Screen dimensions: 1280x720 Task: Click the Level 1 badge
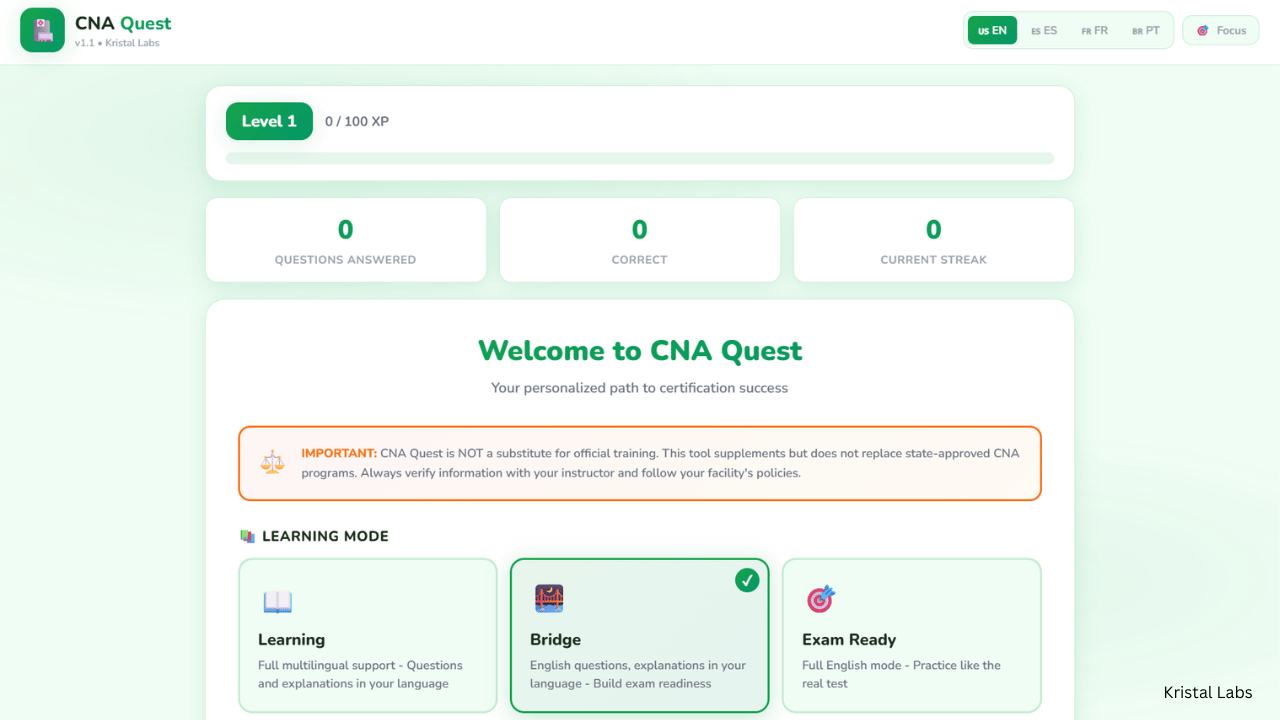tap(269, 121)
